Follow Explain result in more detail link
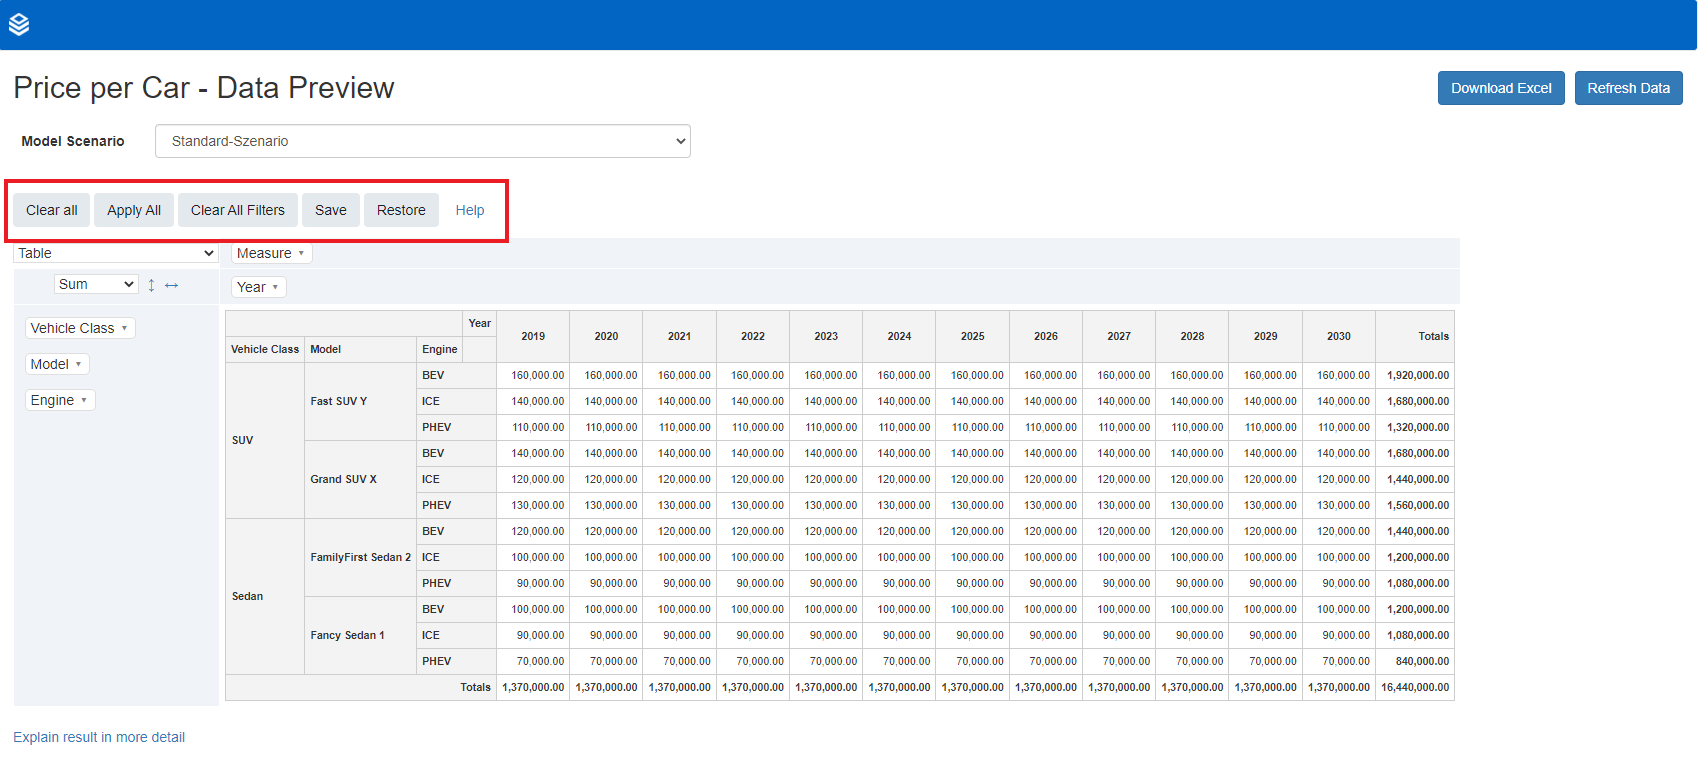The image size is (1698, 766). [x=99, y=737]
